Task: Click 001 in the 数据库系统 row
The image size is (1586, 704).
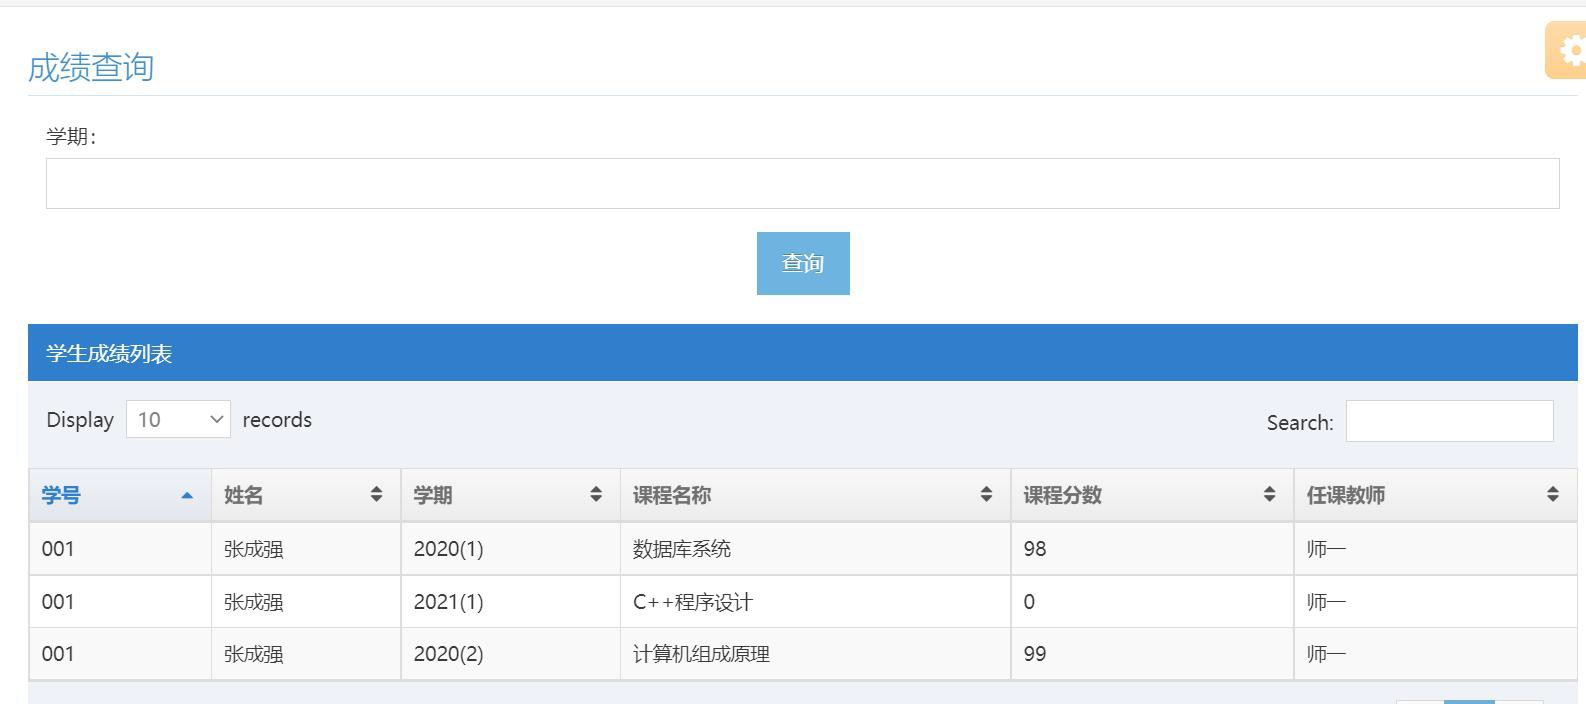Action: point(58,549)
